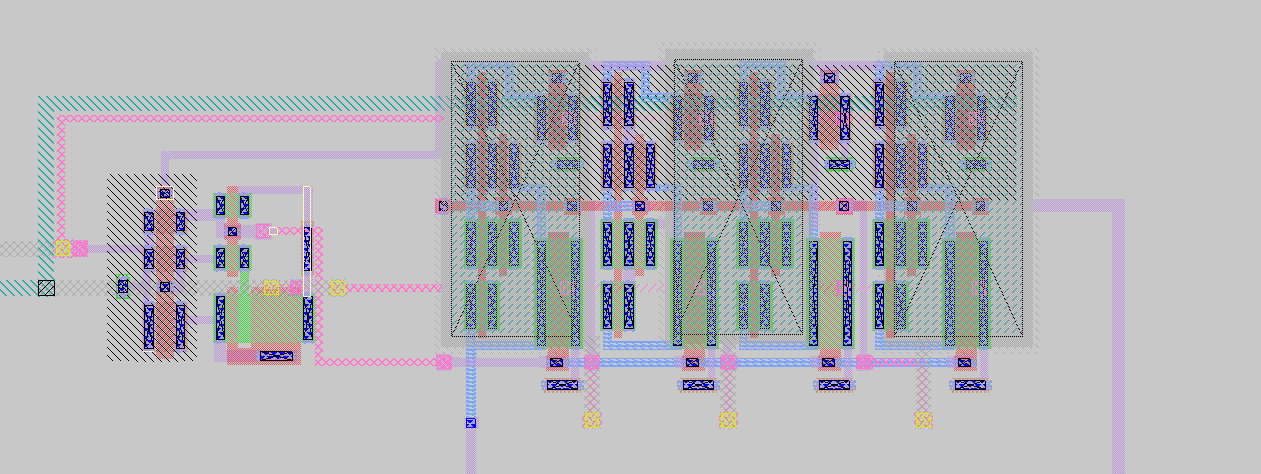Click the leftmost yellow pin below main block
Viewport: 1261px width, 474px height.
pos(592,420)
